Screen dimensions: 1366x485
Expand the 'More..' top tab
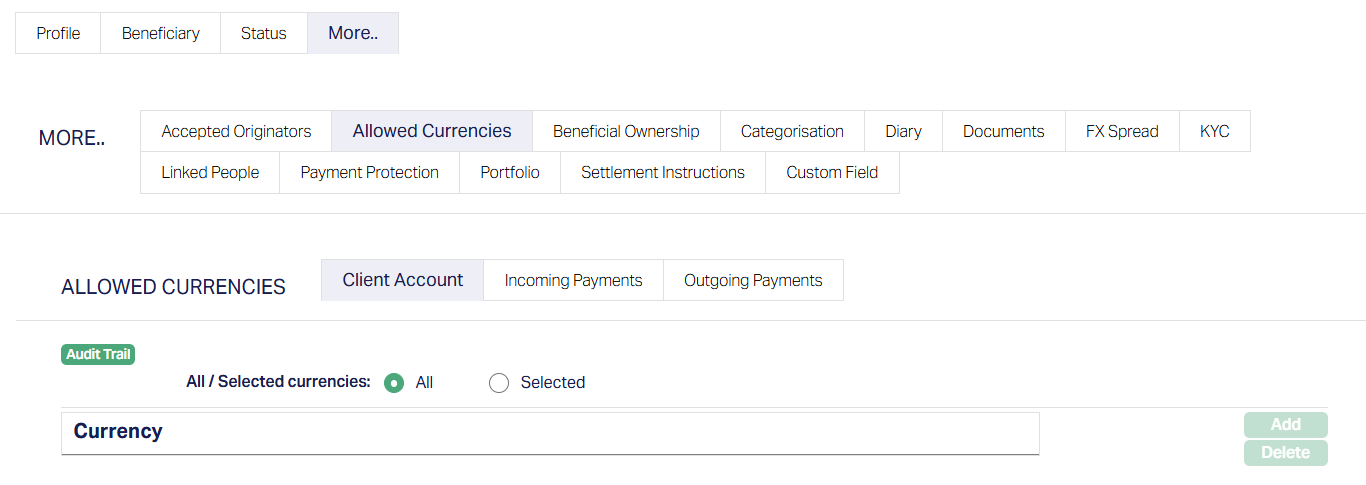(353, 33)
